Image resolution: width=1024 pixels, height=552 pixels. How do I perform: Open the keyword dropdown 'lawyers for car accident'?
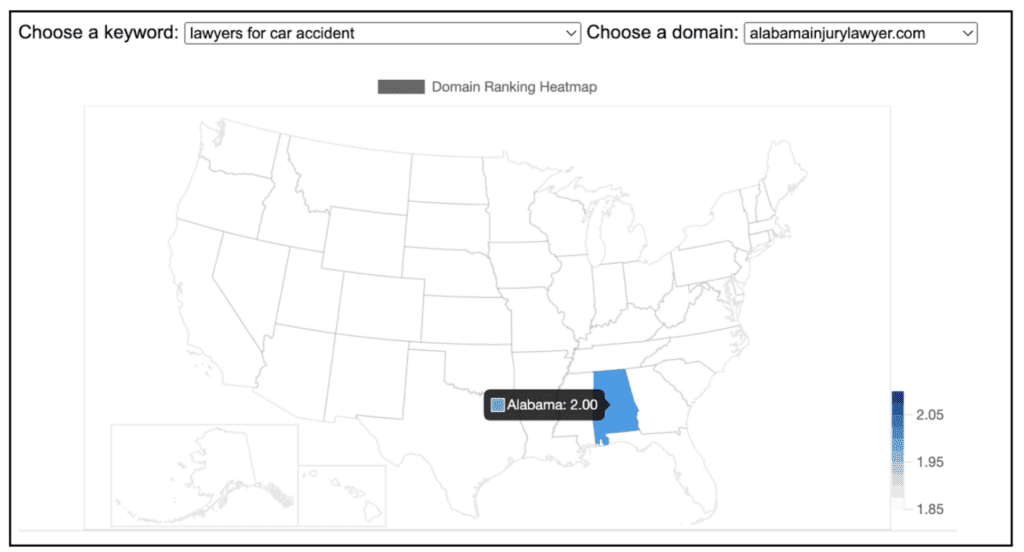point(383,33)
